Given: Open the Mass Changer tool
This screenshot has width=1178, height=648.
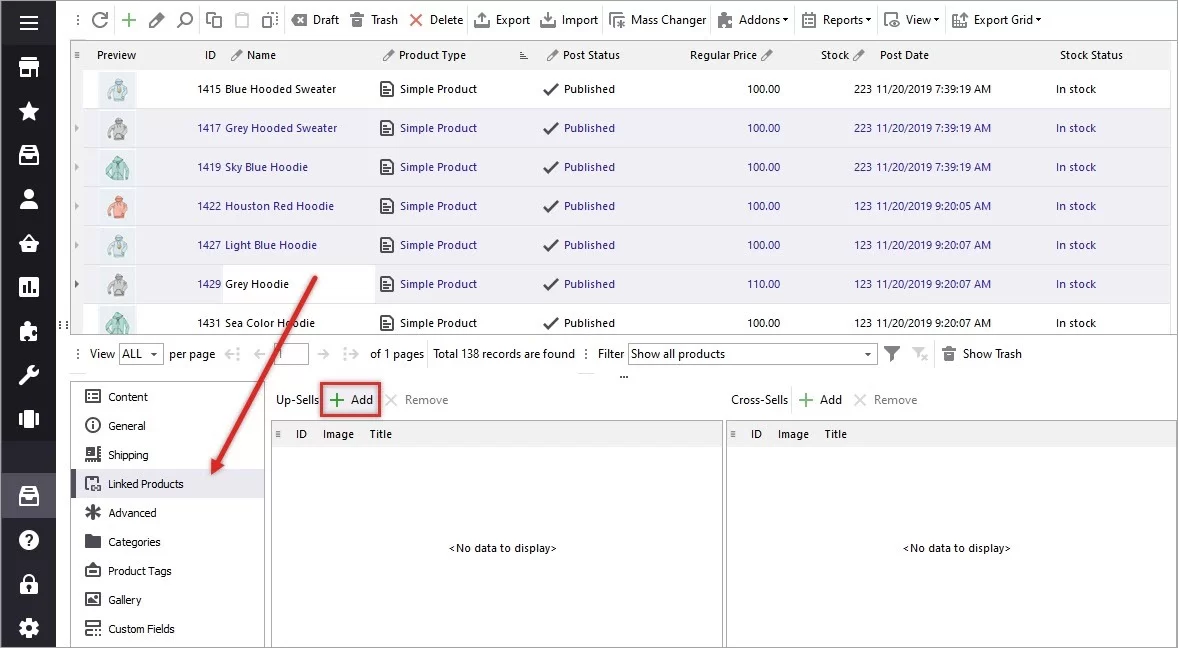Looking at the screenshot, I should (x=657, y=19).
